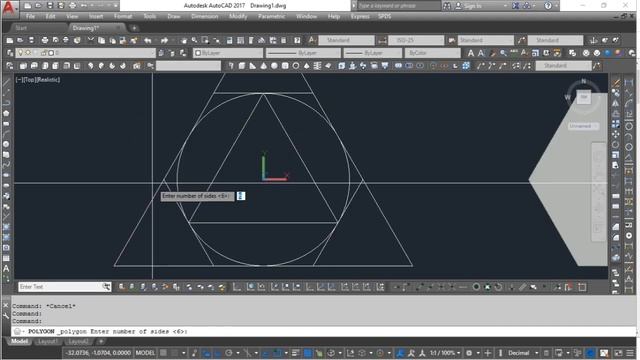Click the Layer Properties Manager icon

[x=10, y=53]
